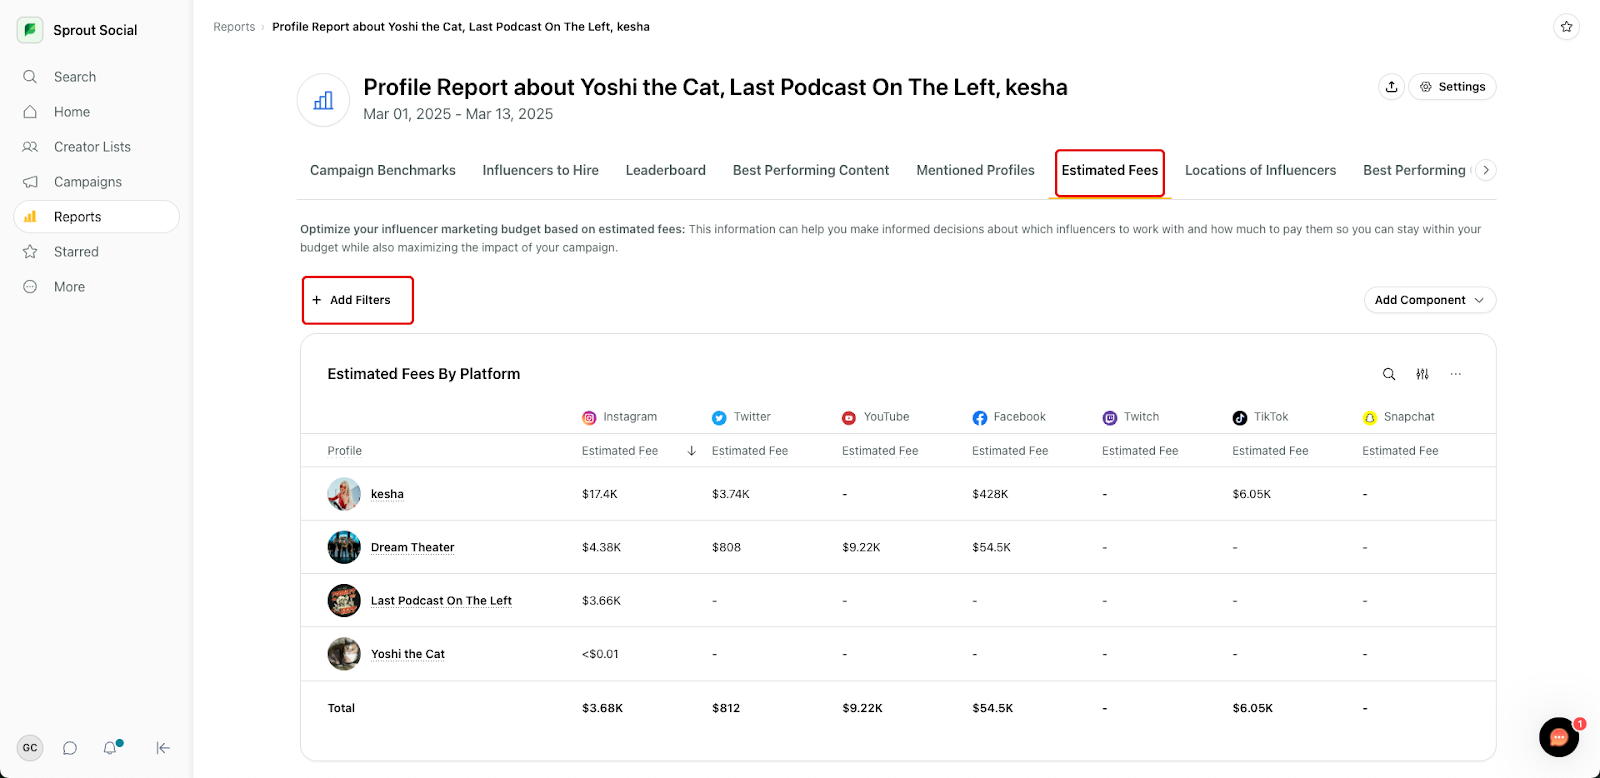
Task: Open notifications bell icon
Action: click(x=110, y=748)
